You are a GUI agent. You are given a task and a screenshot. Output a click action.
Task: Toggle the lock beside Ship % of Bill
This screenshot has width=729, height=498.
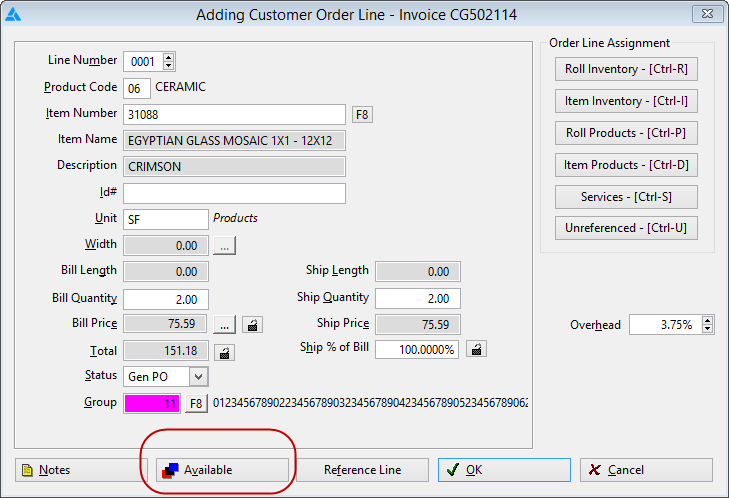pyautogui.click(x=476, y=349)
